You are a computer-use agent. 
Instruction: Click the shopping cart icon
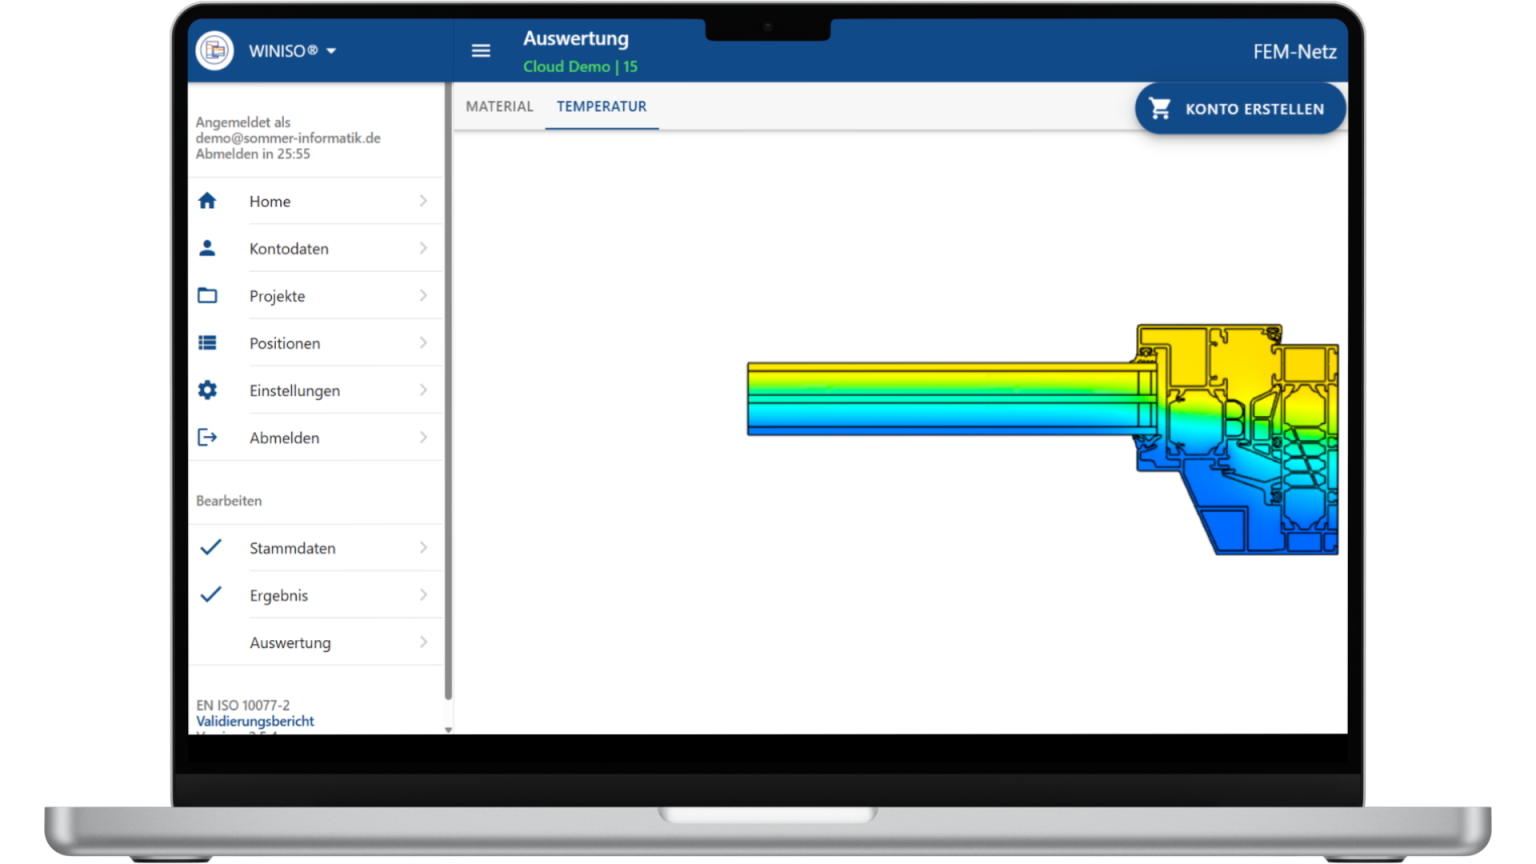click(x=1160, y=108)
